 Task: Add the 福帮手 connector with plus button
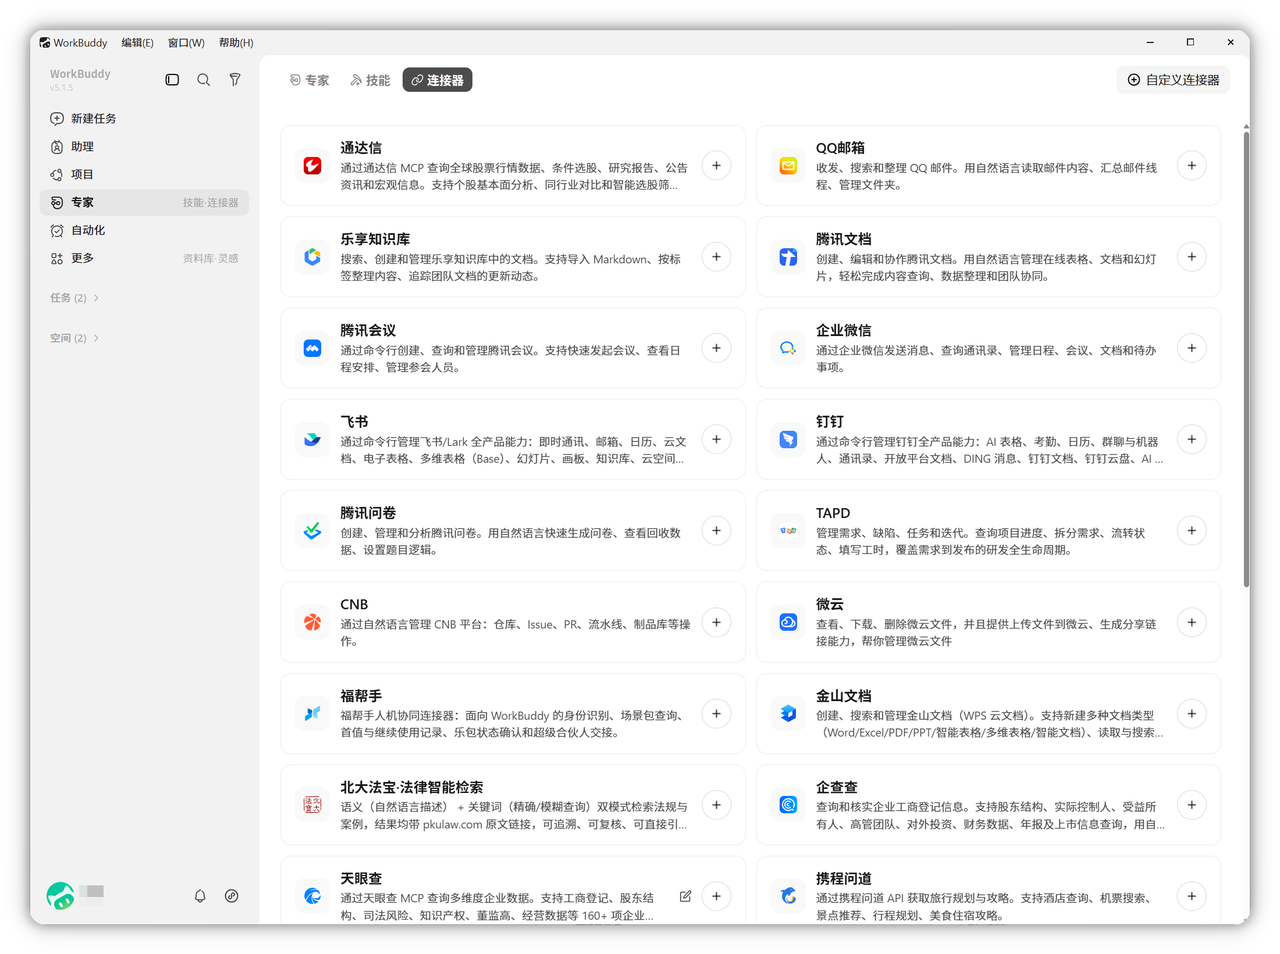[716, 714]
